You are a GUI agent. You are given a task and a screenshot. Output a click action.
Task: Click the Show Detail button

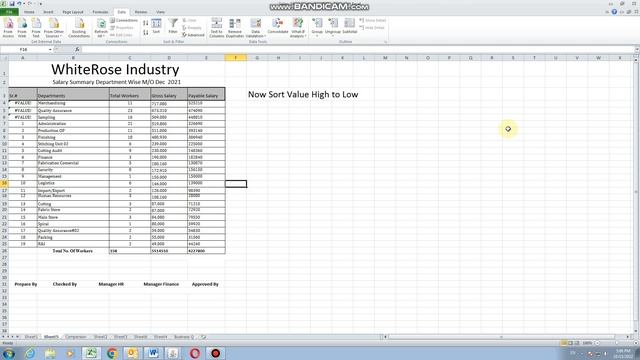tap(373, 20)
